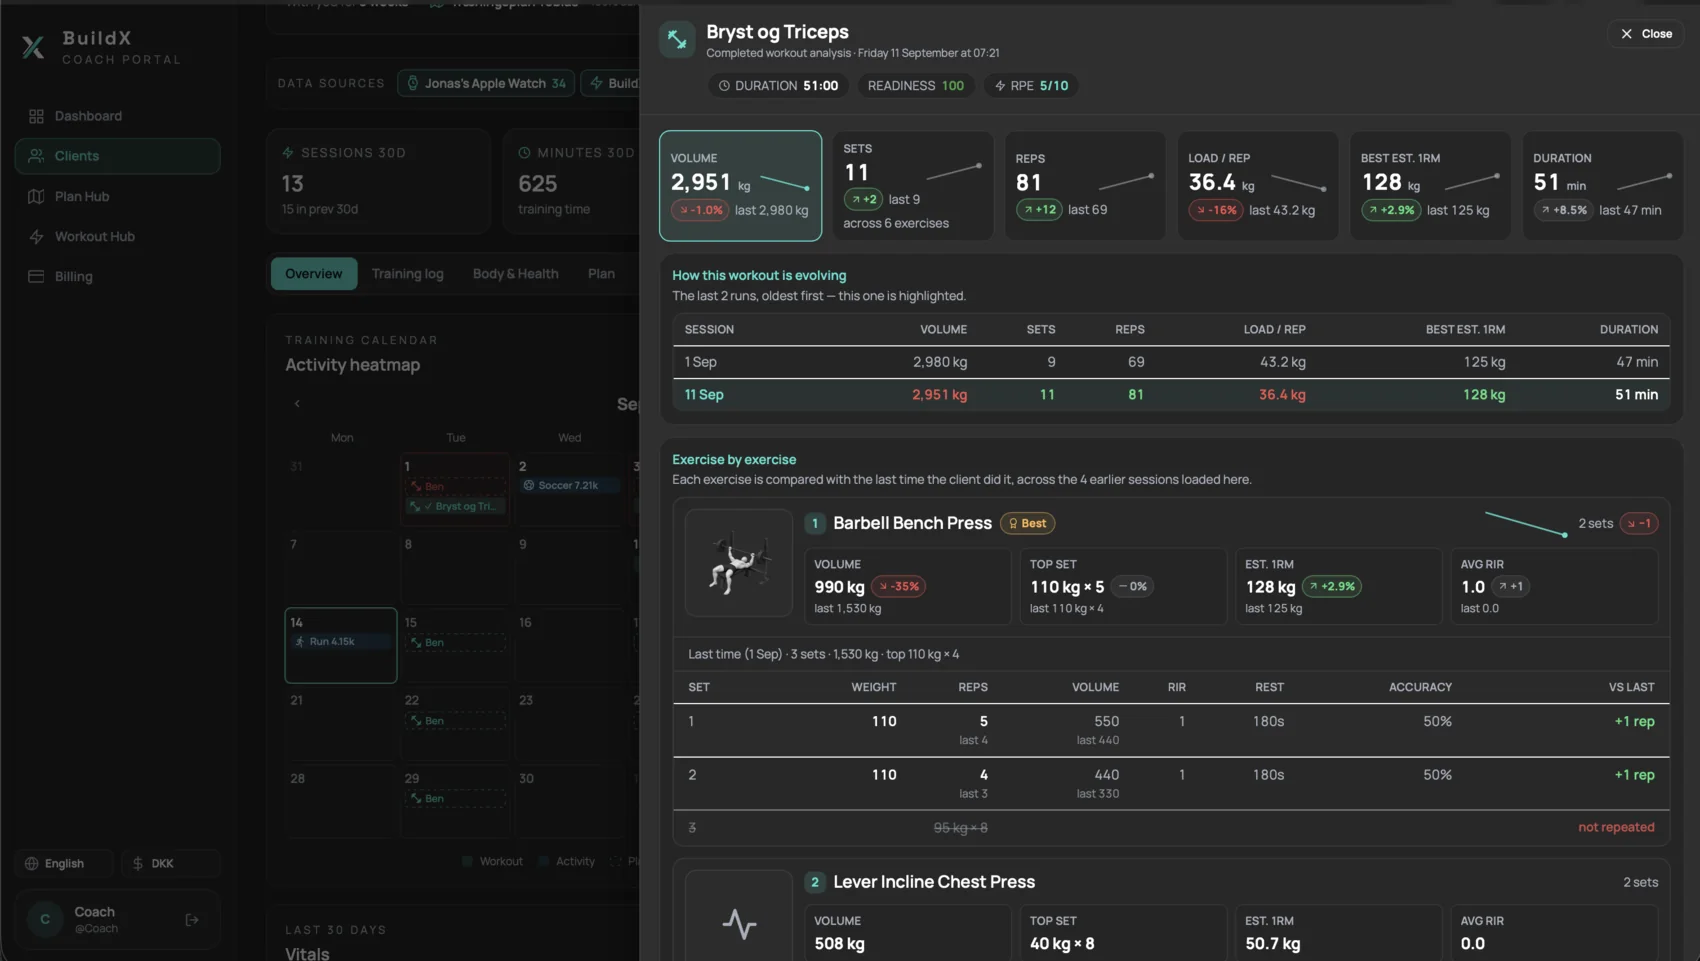Go to previous month in heatmap
Viewport: 1700px width, 961px height.
tap(297, 404)
